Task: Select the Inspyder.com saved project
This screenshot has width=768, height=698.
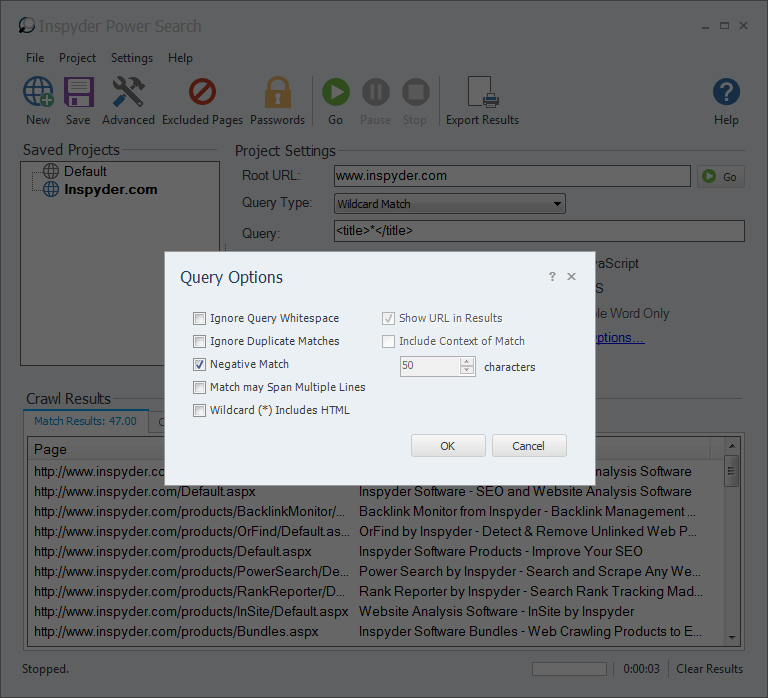Action: click(x=111, y=190)
